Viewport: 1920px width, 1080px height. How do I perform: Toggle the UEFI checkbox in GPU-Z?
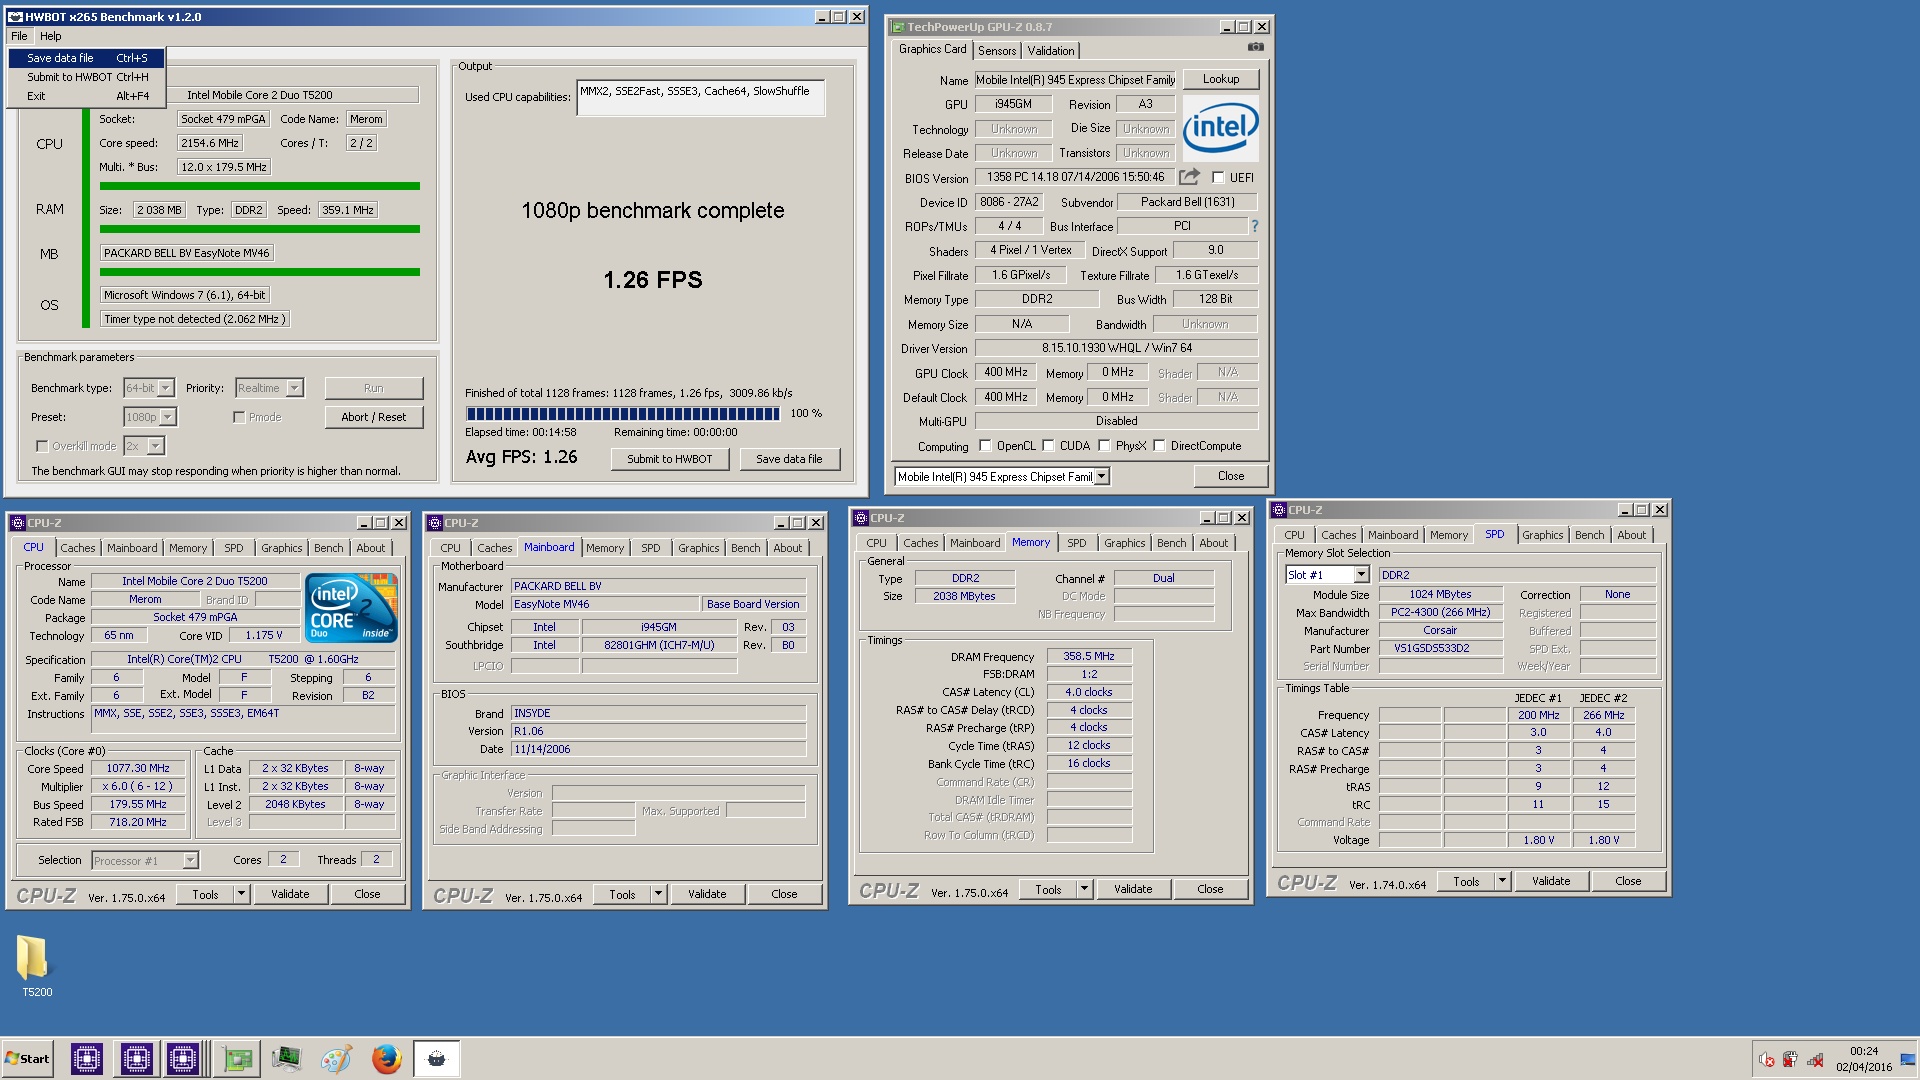point(1218,178)
